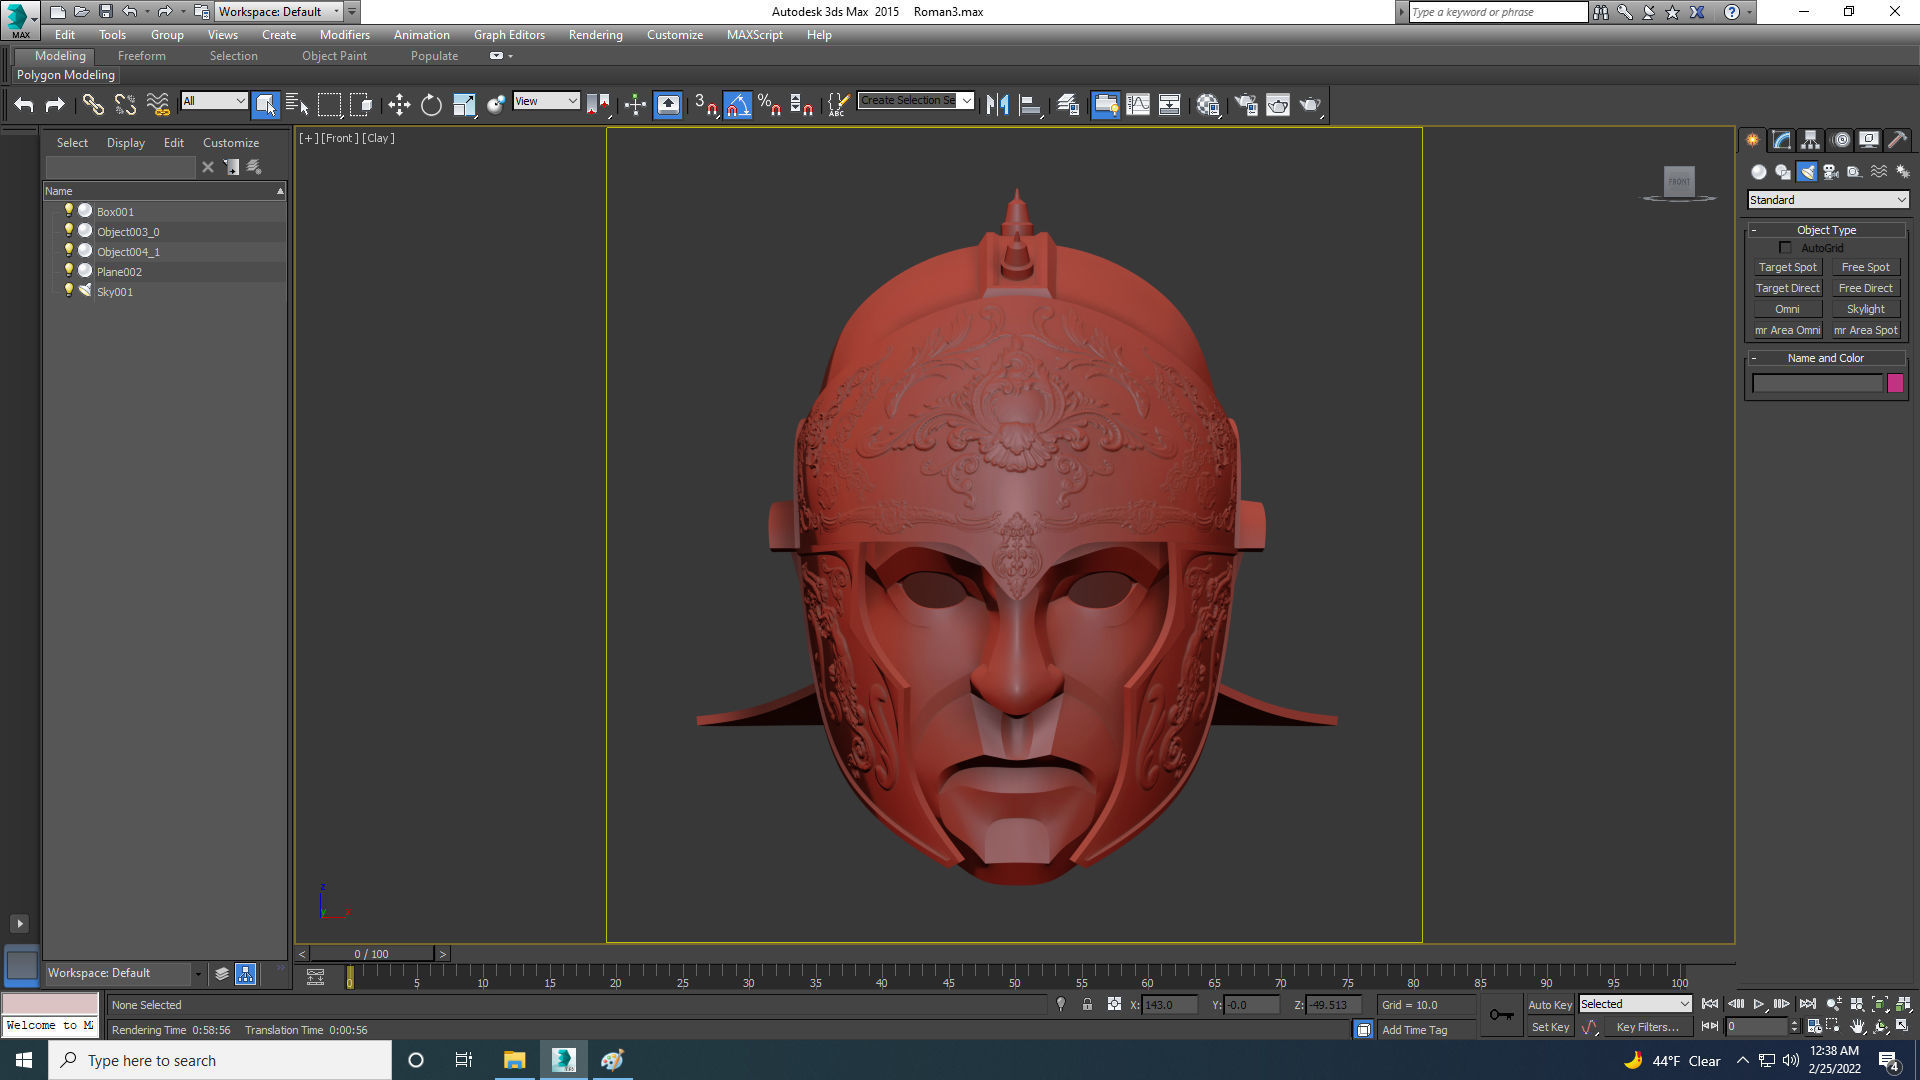Select the Select and Link tool
Image resolution: width=1920 pixels, height=1080 pixels.
[92, 104]
